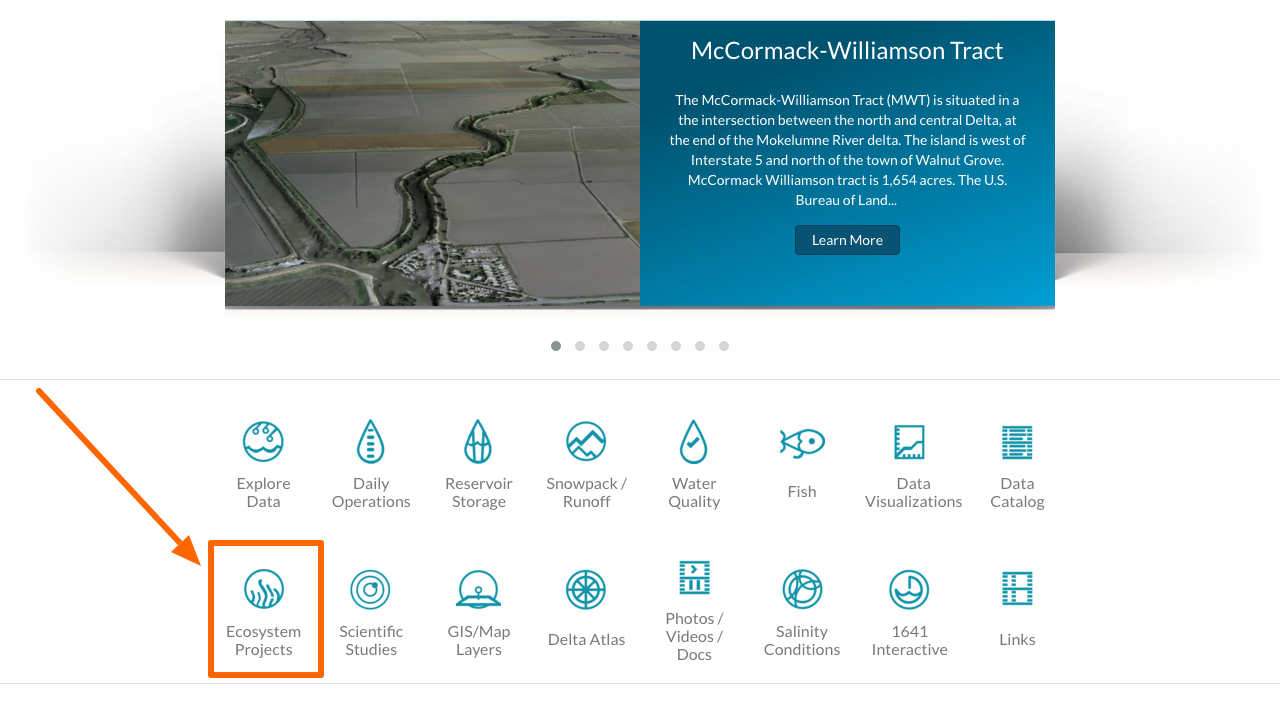Open the Data Visualizations chart icon
Screen dimensions: 1280x705
coord(910,441)
